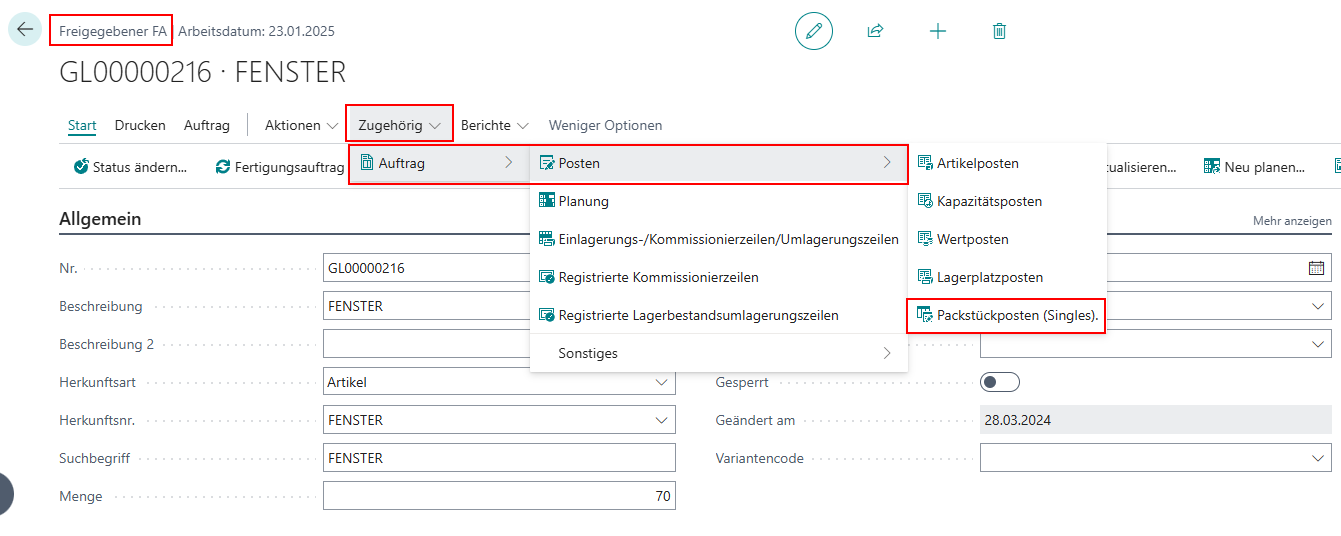Viewport: 1341px width, 536px height.
Task: Click Neu planen action
Action: [x=1254, y=167]
